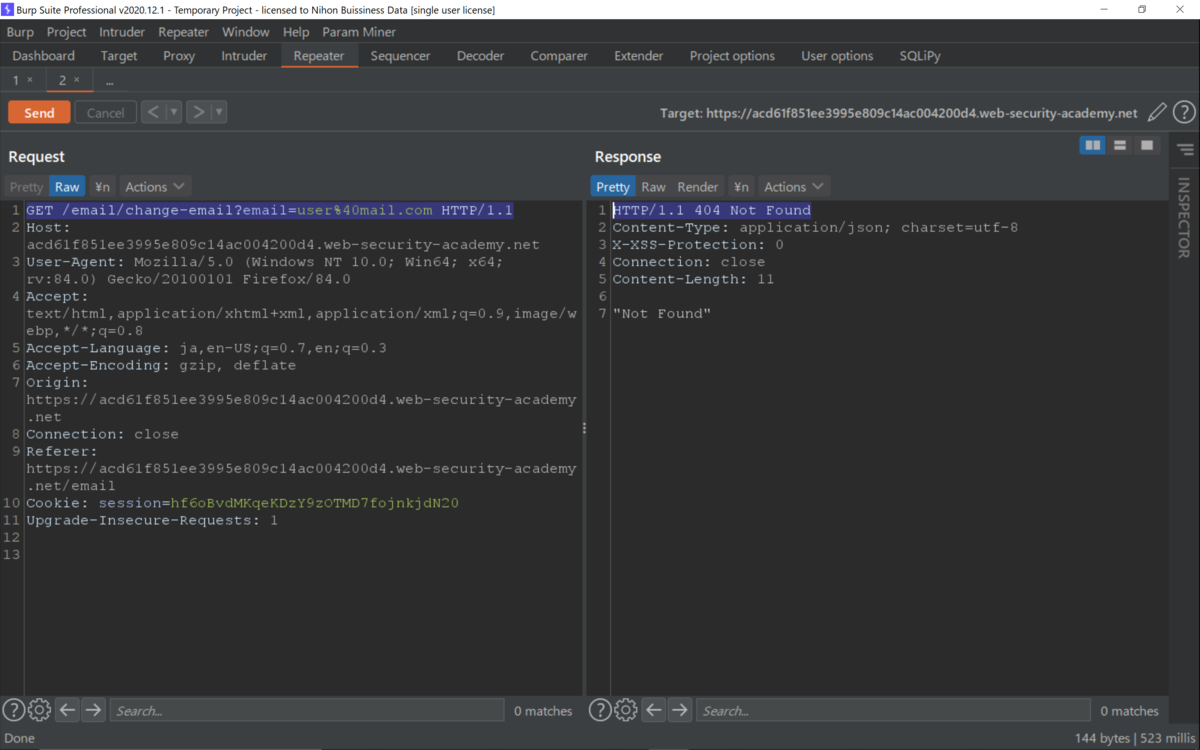
Task: Switch to Decoder tab
Action: [481, 56]
